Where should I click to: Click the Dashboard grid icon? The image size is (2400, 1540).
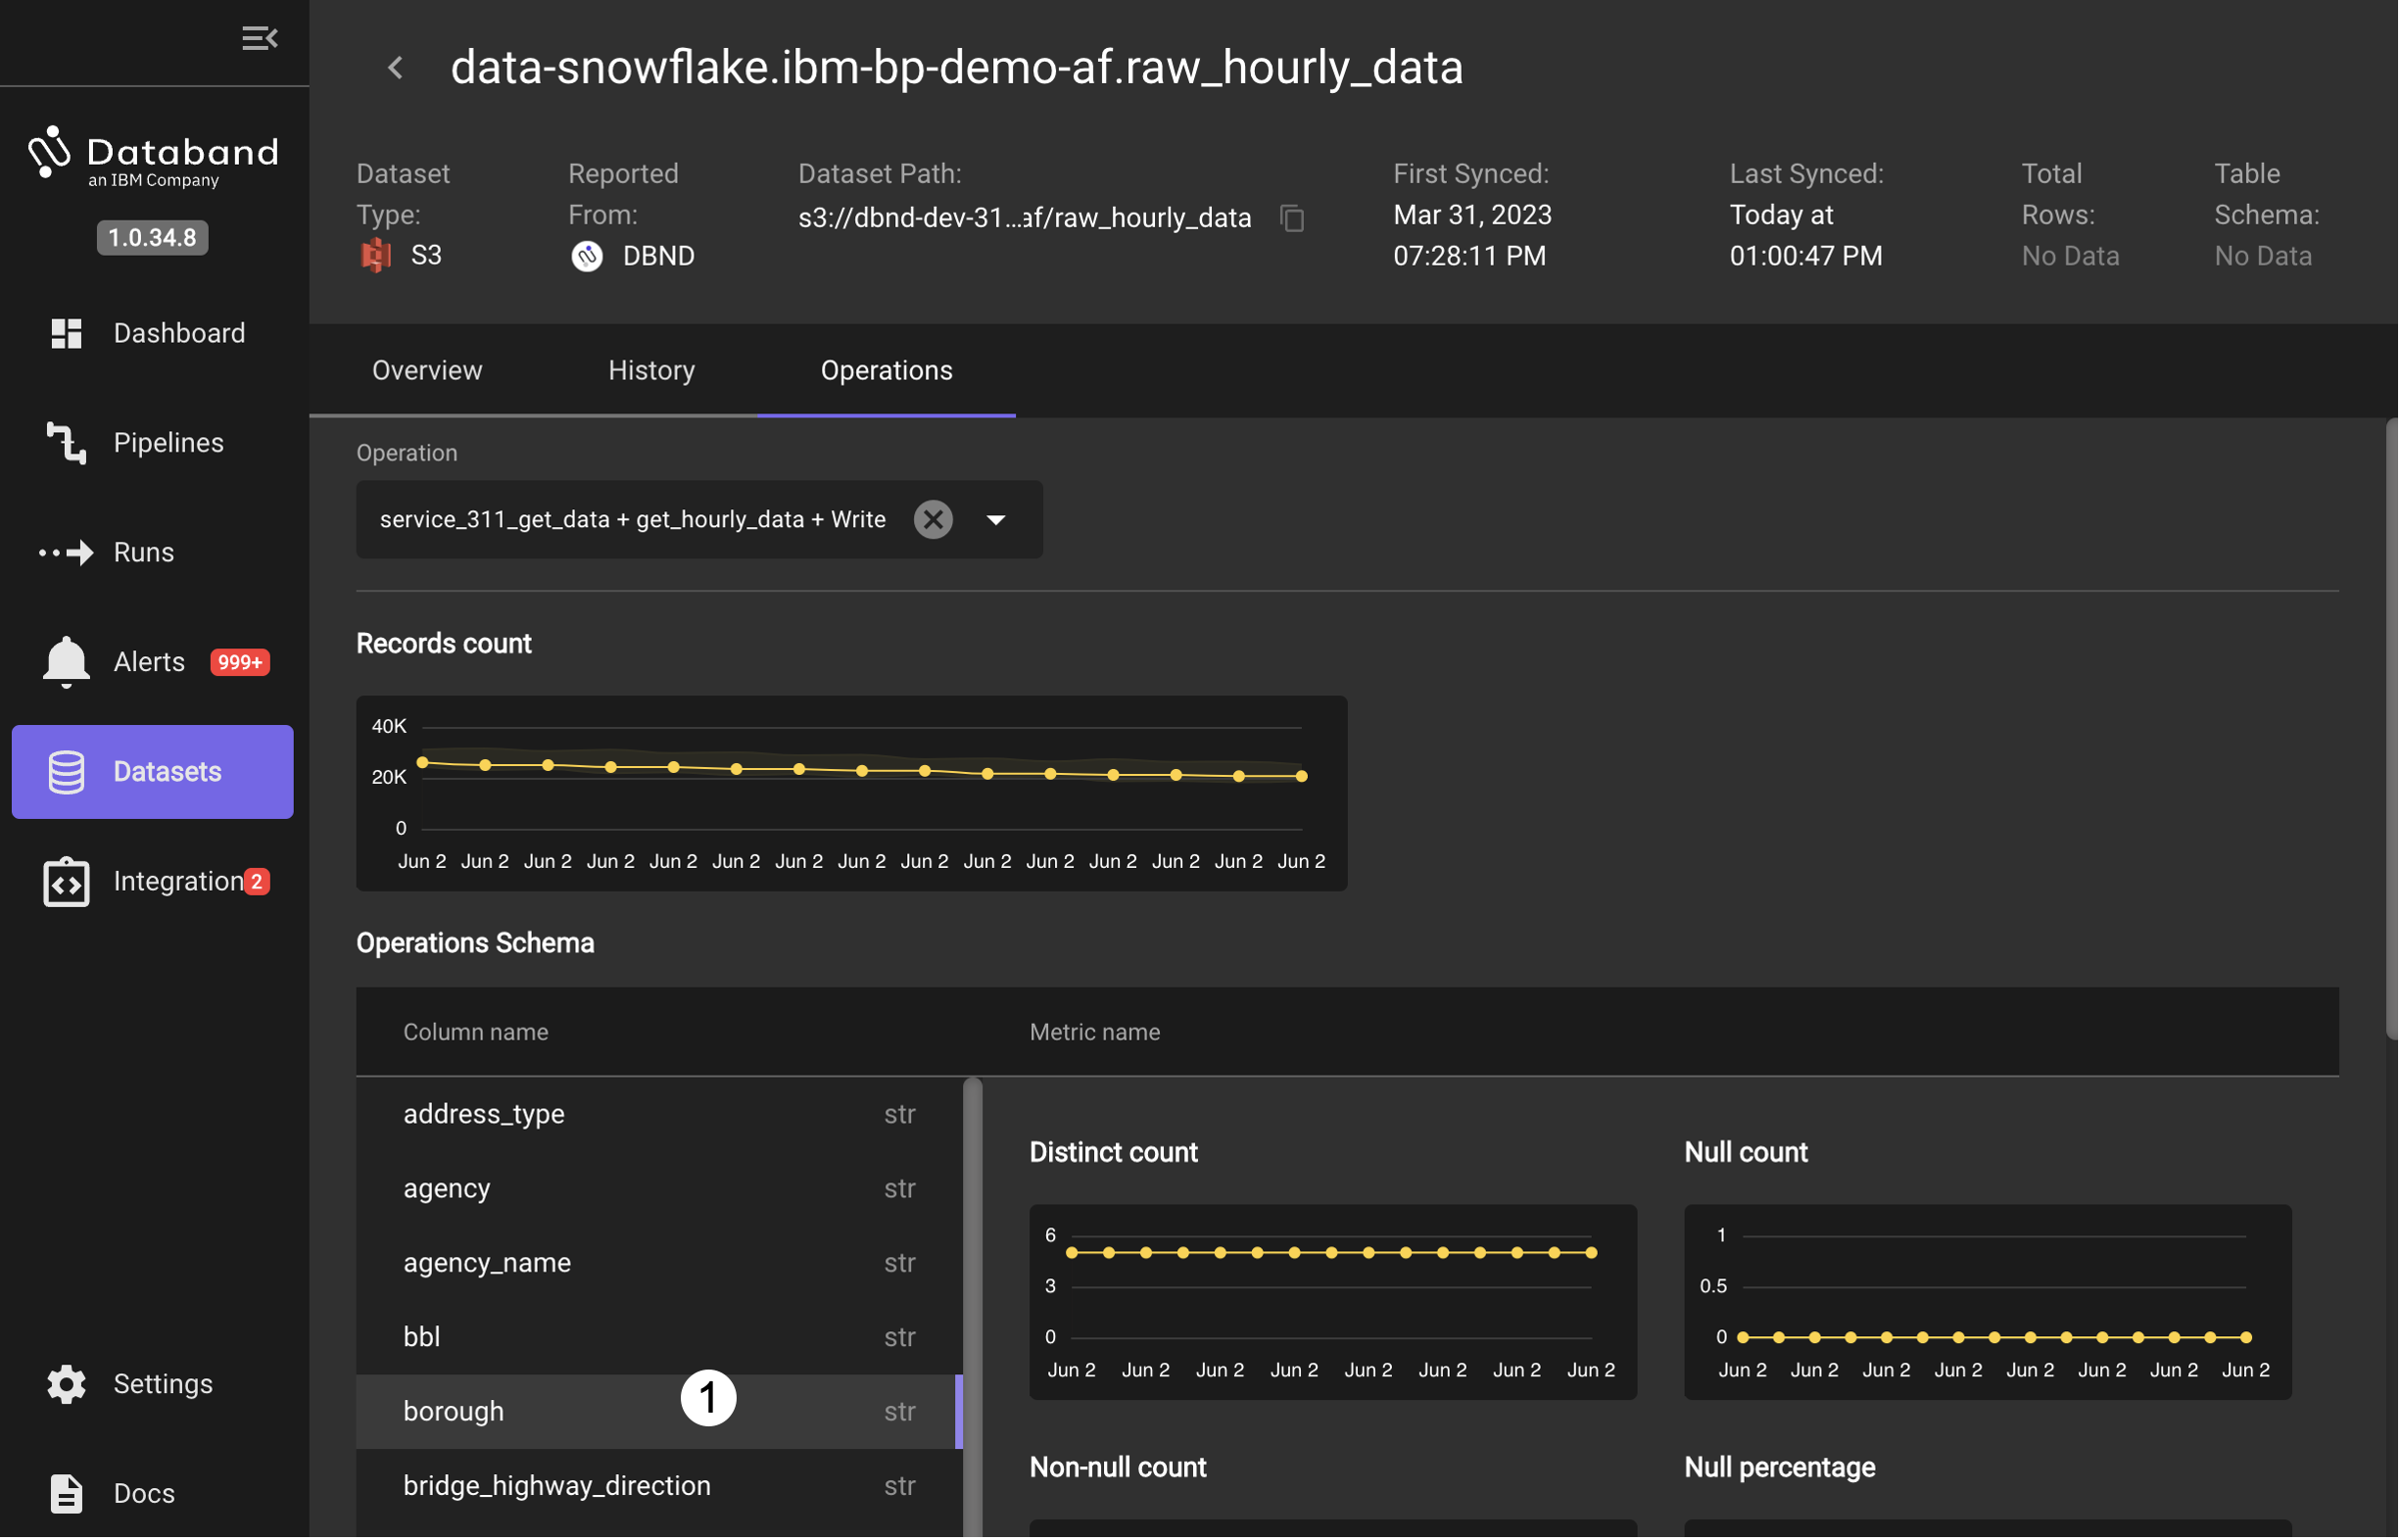(66, 333)
